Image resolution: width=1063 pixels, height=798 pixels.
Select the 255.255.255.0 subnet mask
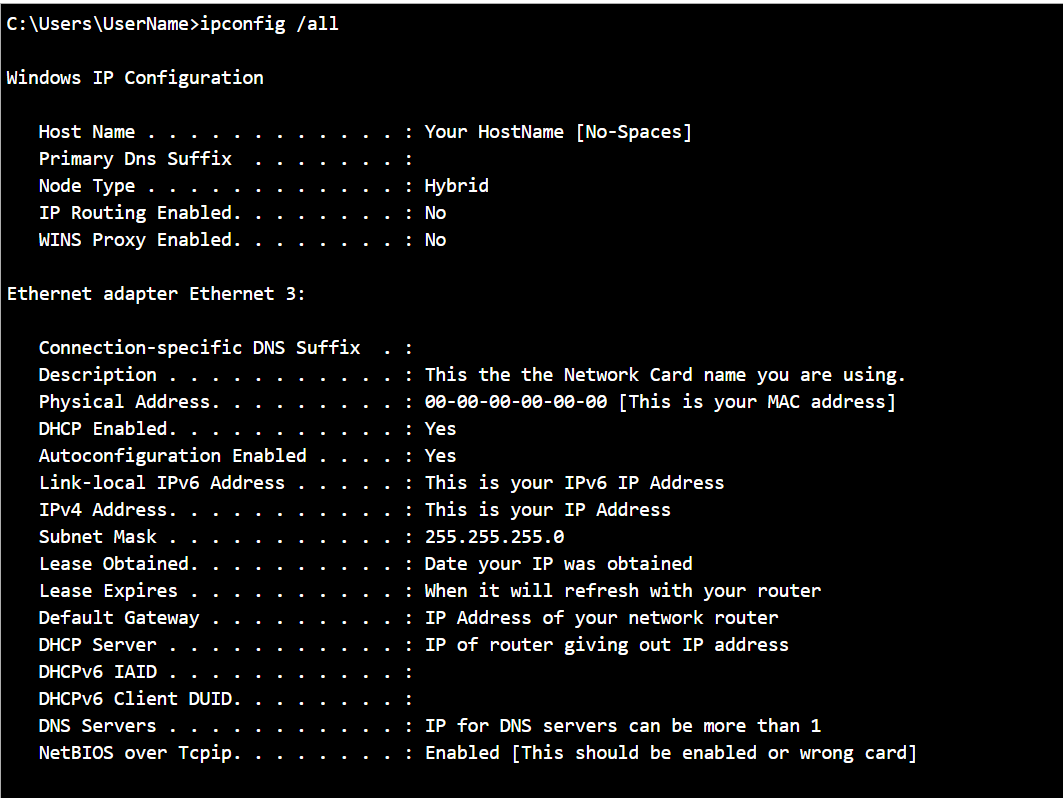(494, 537)
